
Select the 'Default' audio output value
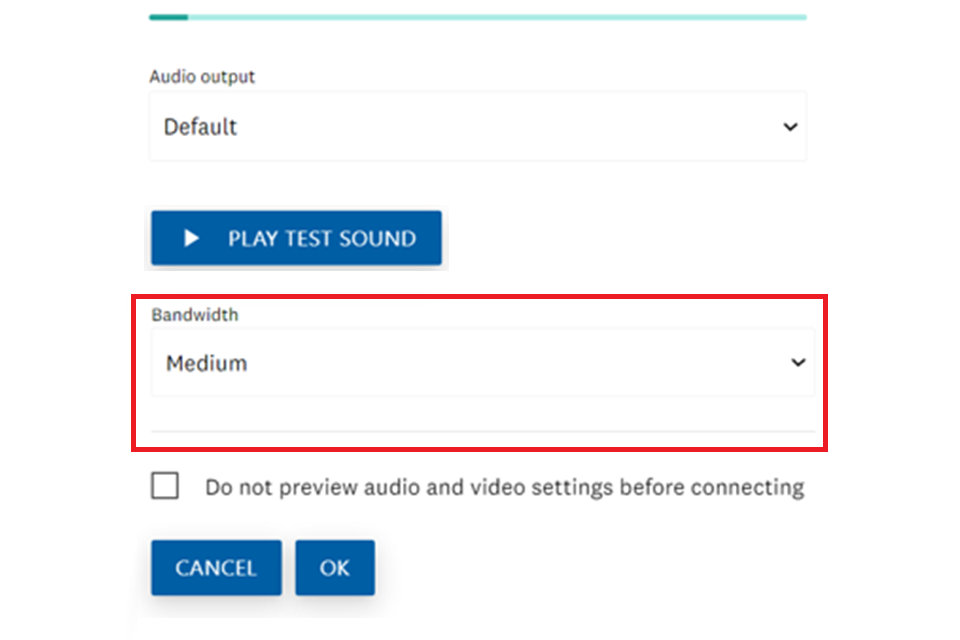click(201, 127)
